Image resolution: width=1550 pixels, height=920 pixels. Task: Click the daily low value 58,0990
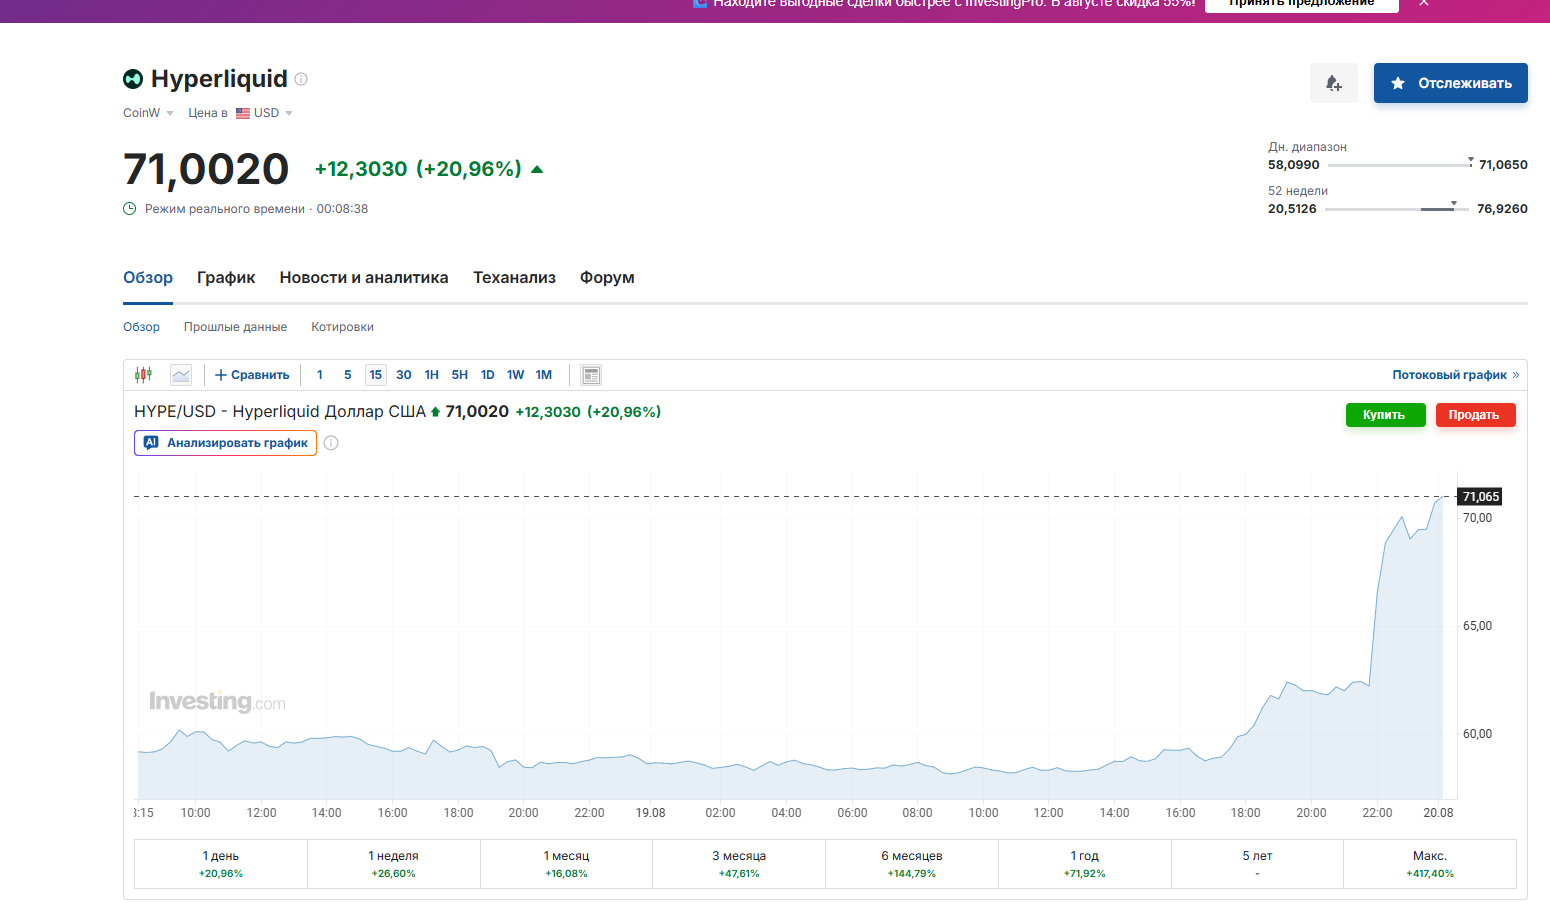coord(1294,165)
